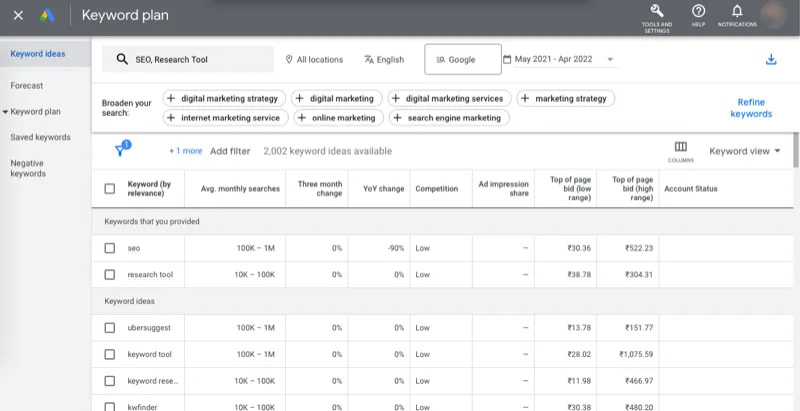Download keyword ideas using download icon
This screenshot has width=800, height=411.
[x=770, y=60]
